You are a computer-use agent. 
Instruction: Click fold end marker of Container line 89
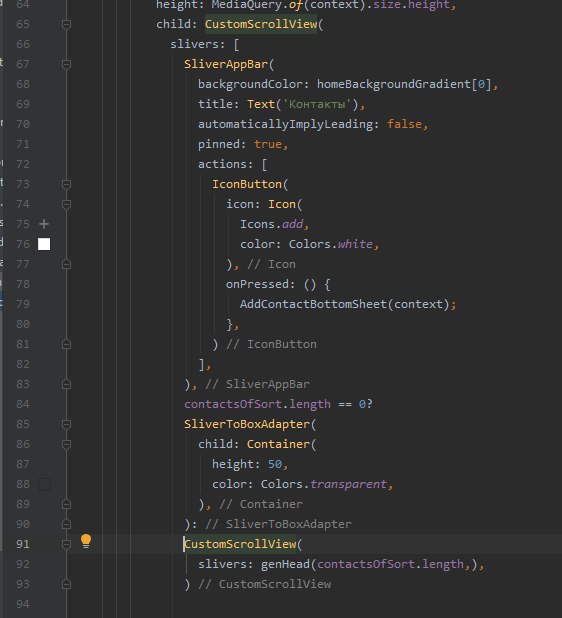click(x=66, y=504)
